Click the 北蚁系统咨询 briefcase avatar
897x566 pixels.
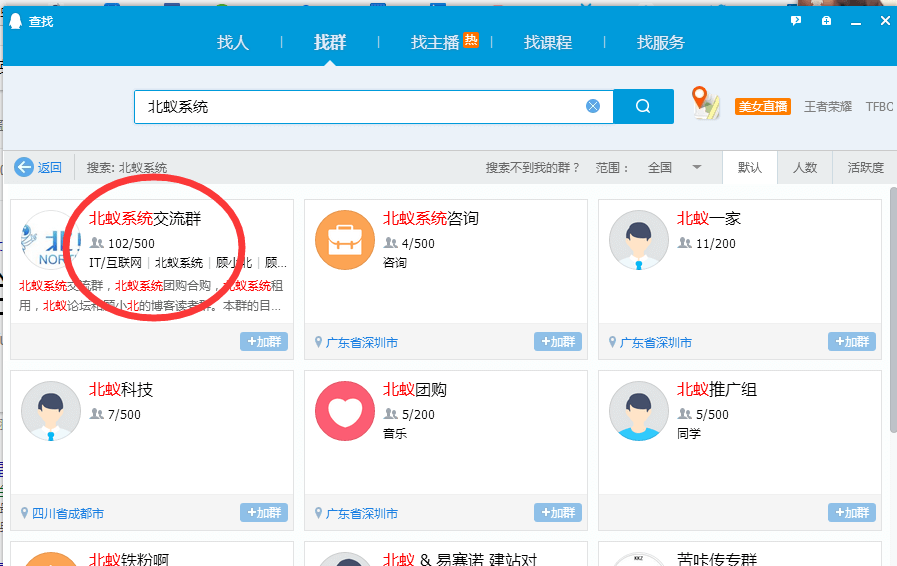coord(344,240)
